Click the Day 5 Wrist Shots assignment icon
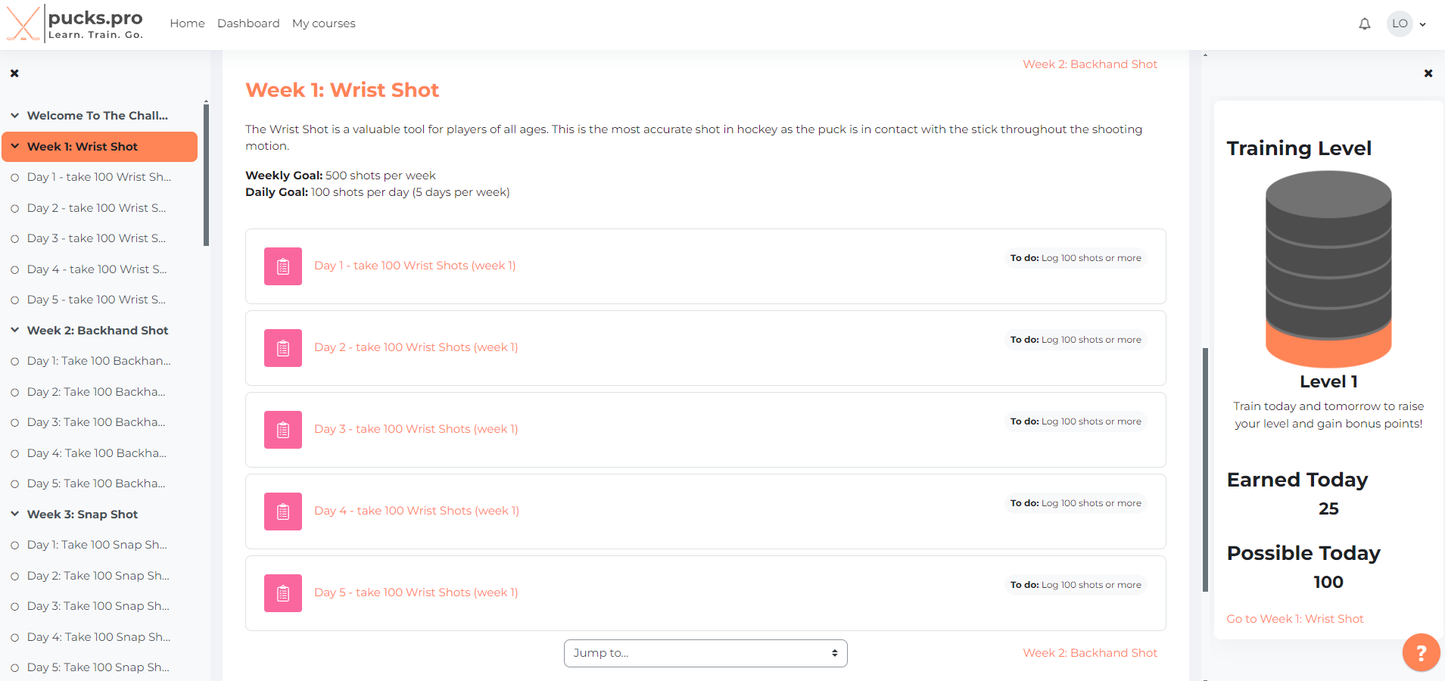Screen dimensions: 1445x681 tap(283, 593)
